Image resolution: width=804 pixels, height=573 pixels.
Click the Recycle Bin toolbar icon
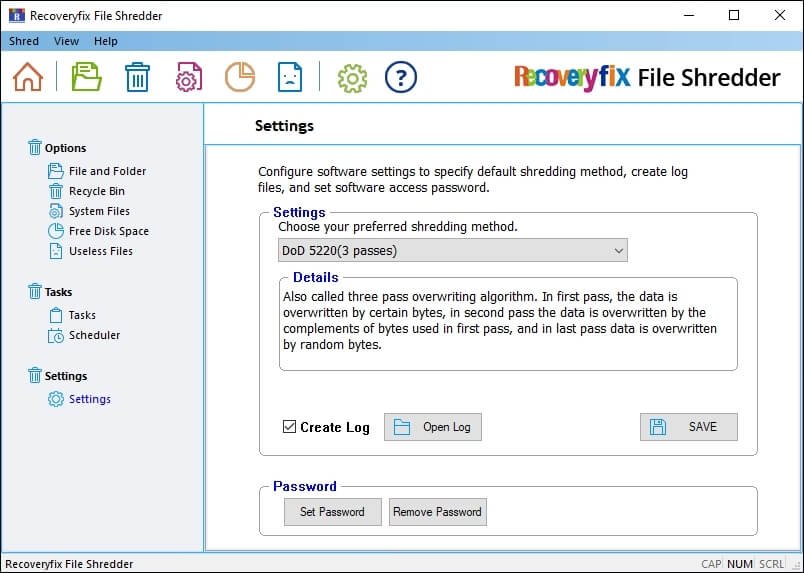pyautogui.click(x=137, y=77)
